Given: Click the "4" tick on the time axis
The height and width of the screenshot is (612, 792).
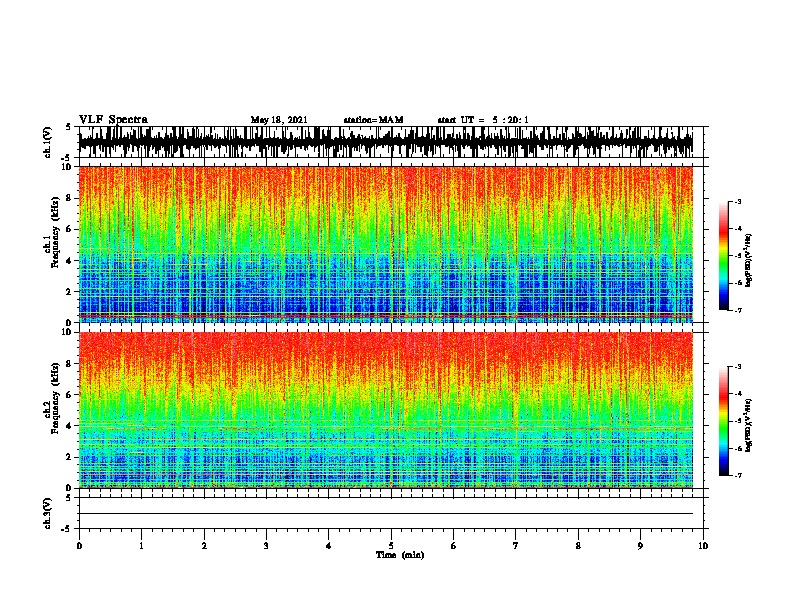Looking at the screenshot, I should tap(329, 546).
